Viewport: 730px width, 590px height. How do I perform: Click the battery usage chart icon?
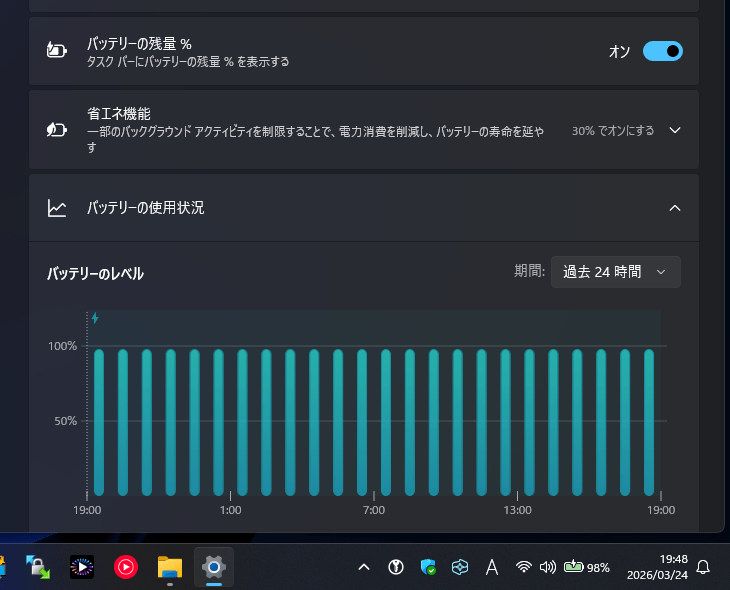point(57,208)
